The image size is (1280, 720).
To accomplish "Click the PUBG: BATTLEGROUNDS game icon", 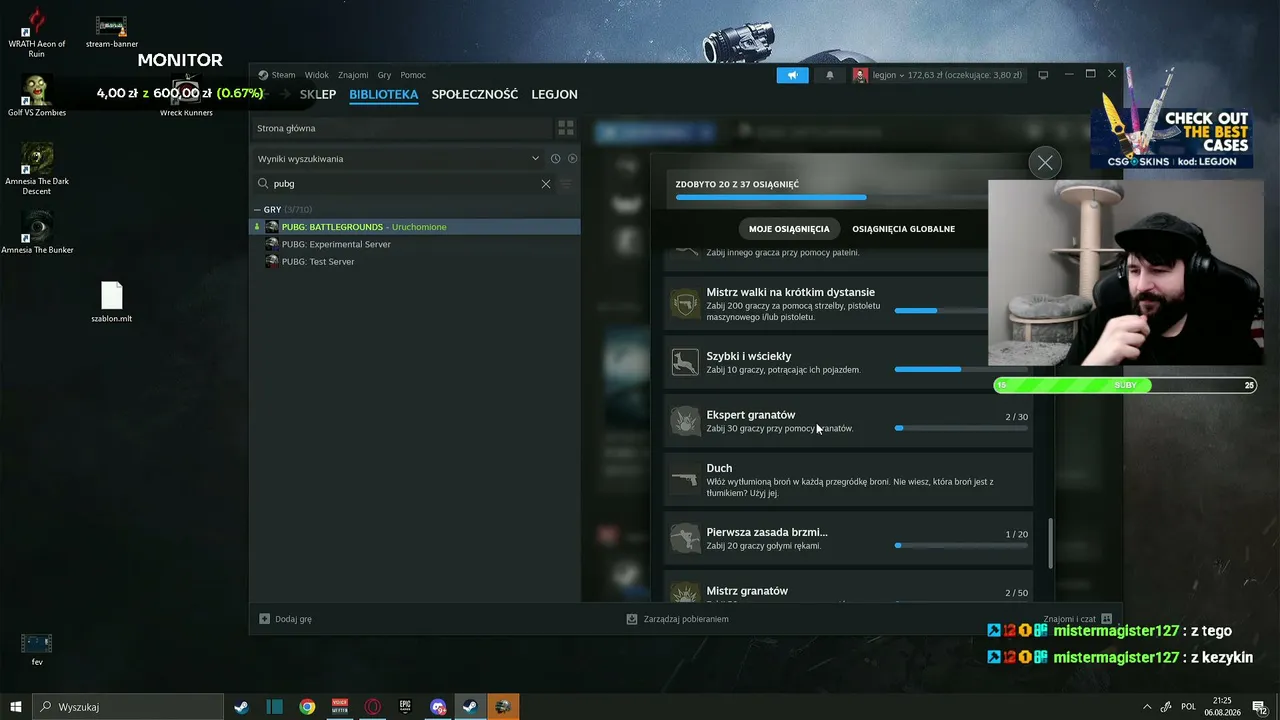I will pos(272,227).
